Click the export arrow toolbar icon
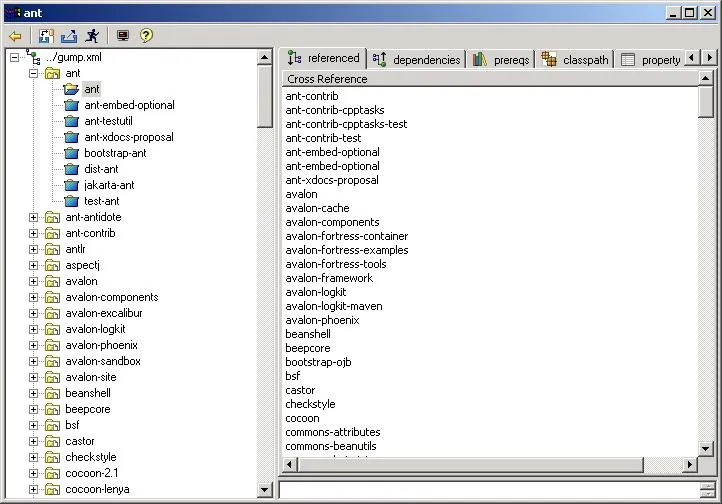The height and width of the screenshot is (504, 722). [x=69, y=36]
